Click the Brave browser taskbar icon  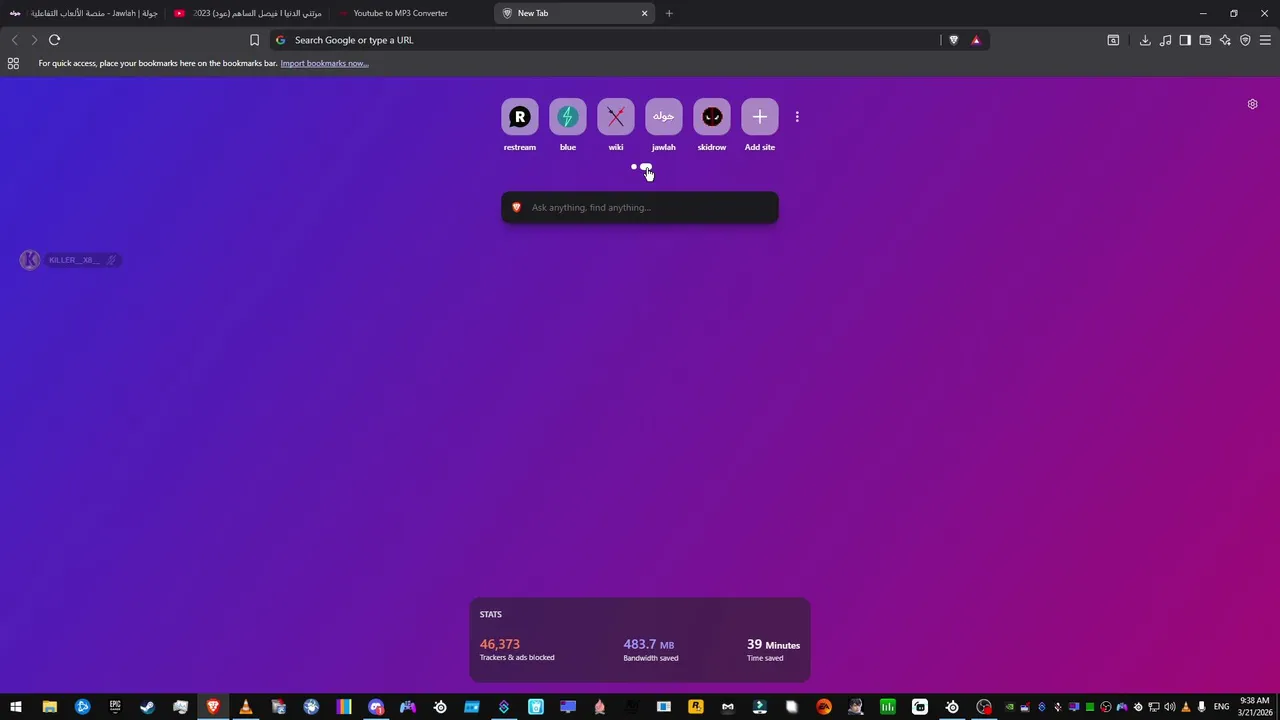213,707
